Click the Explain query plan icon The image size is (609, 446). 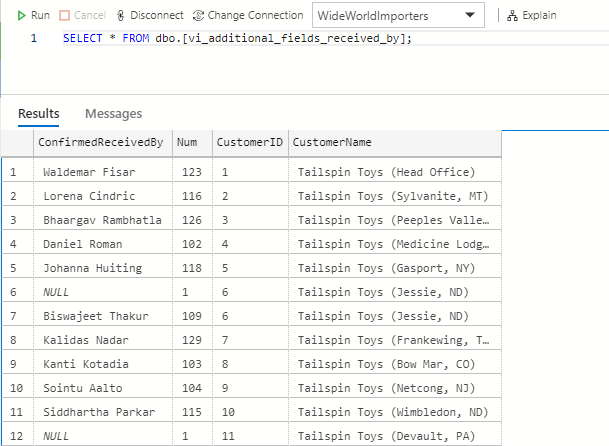coord(512,15)
